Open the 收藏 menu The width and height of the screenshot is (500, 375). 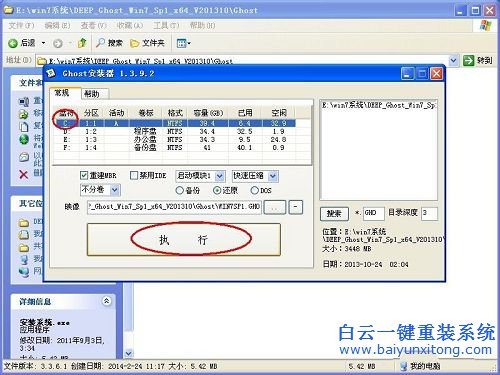(x=130, y=25)
